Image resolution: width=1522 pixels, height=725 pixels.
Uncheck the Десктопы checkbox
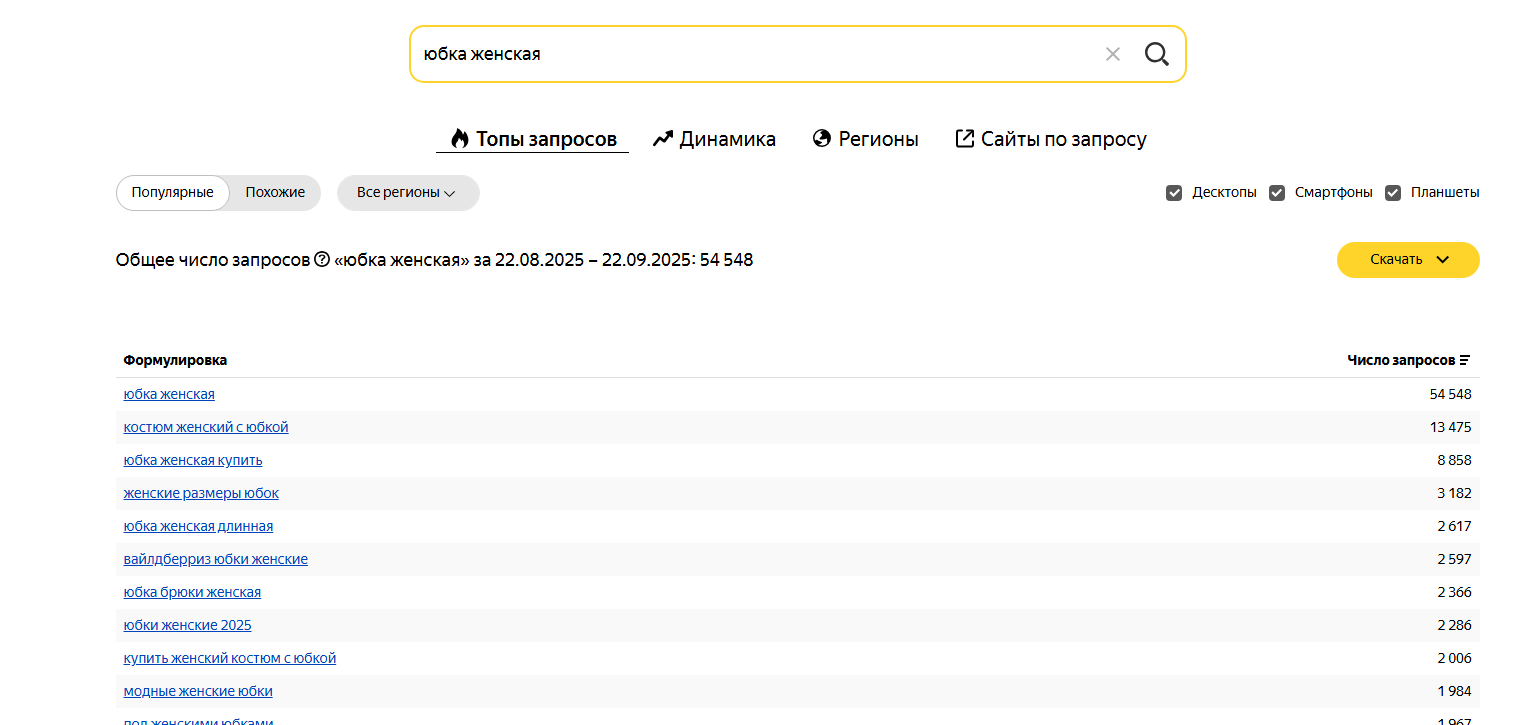coord(1174,193)
